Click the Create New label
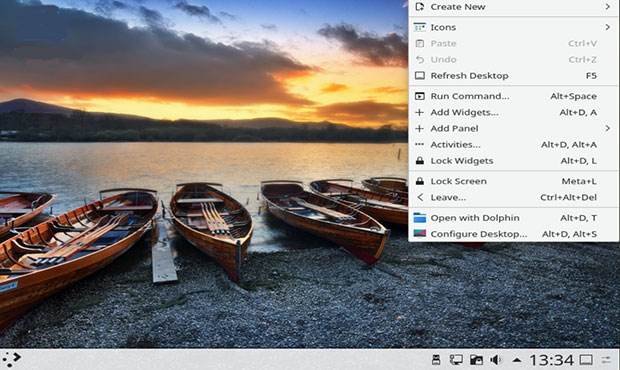 click(458, 7)
